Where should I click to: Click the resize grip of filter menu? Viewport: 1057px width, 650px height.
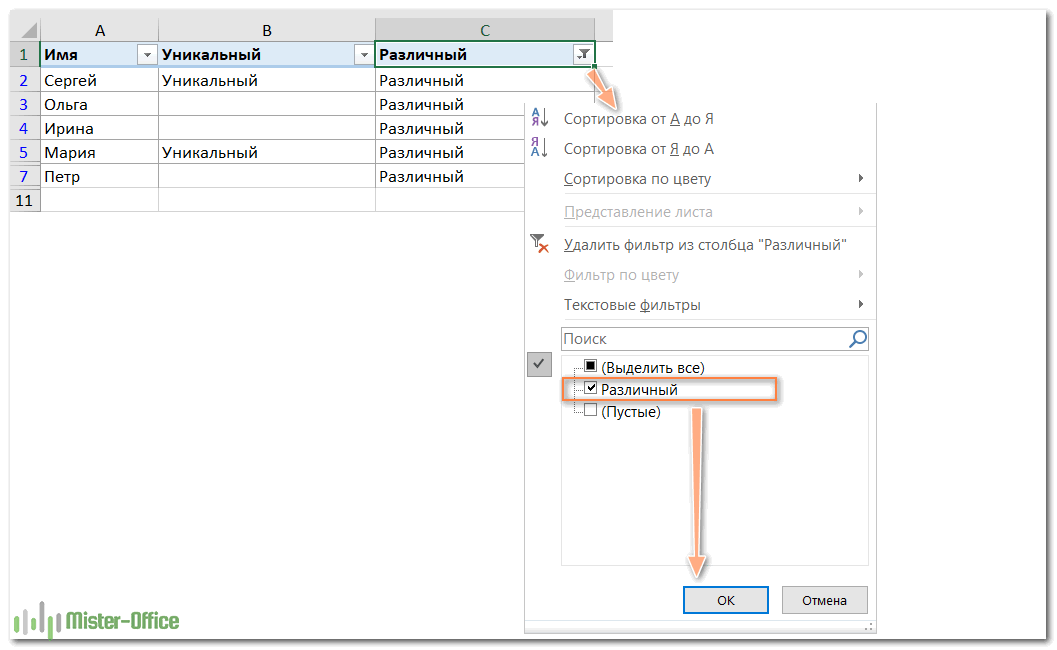[868, 626]
